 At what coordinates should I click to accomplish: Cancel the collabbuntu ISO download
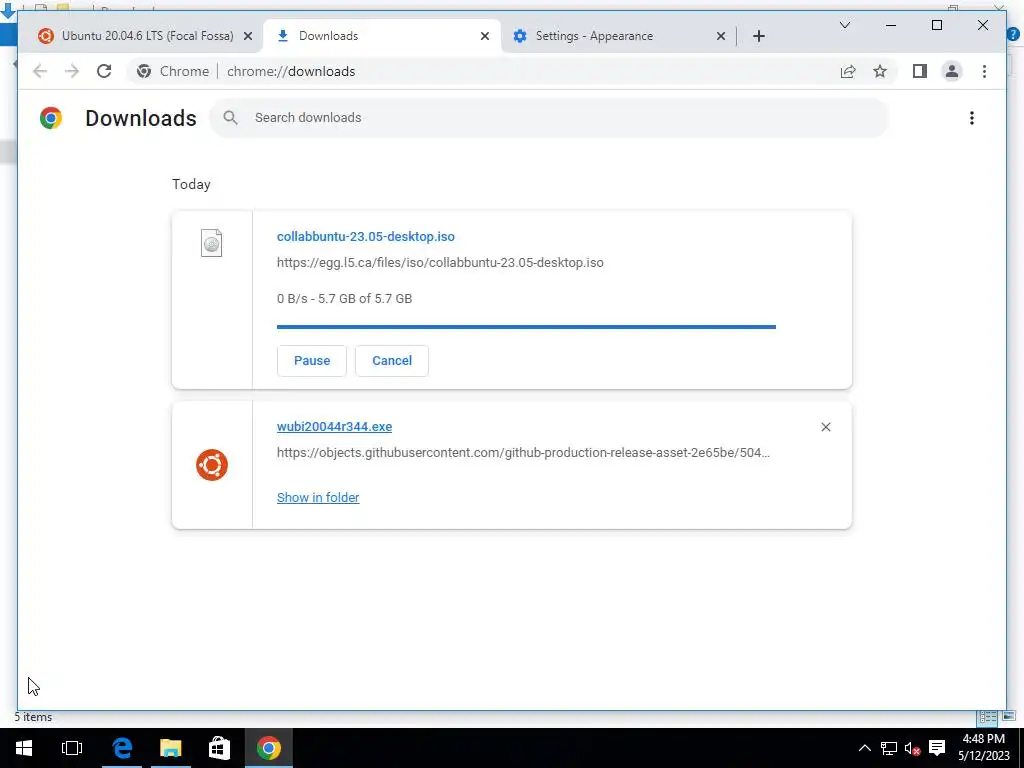(392, 360)
